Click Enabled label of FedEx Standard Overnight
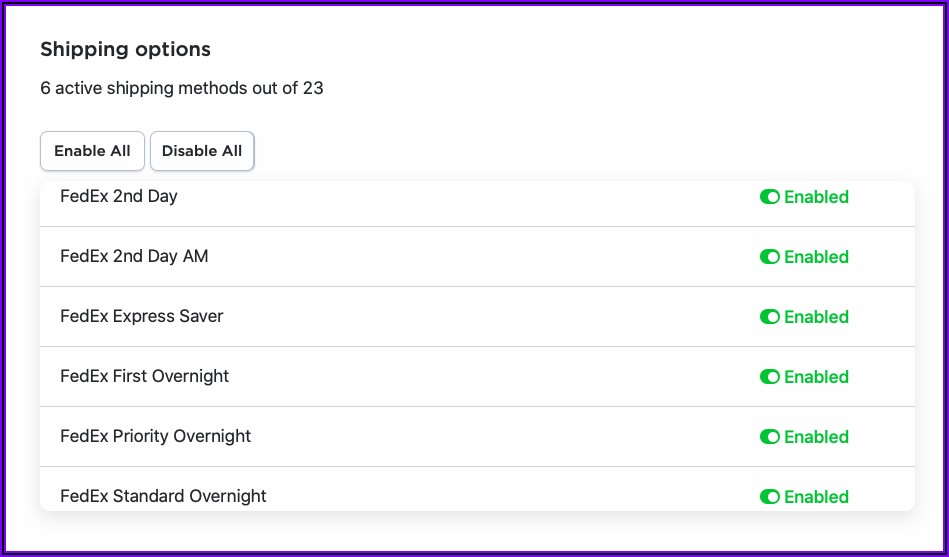949x557 pixels. pyautogui.click(x=816, y=496)
